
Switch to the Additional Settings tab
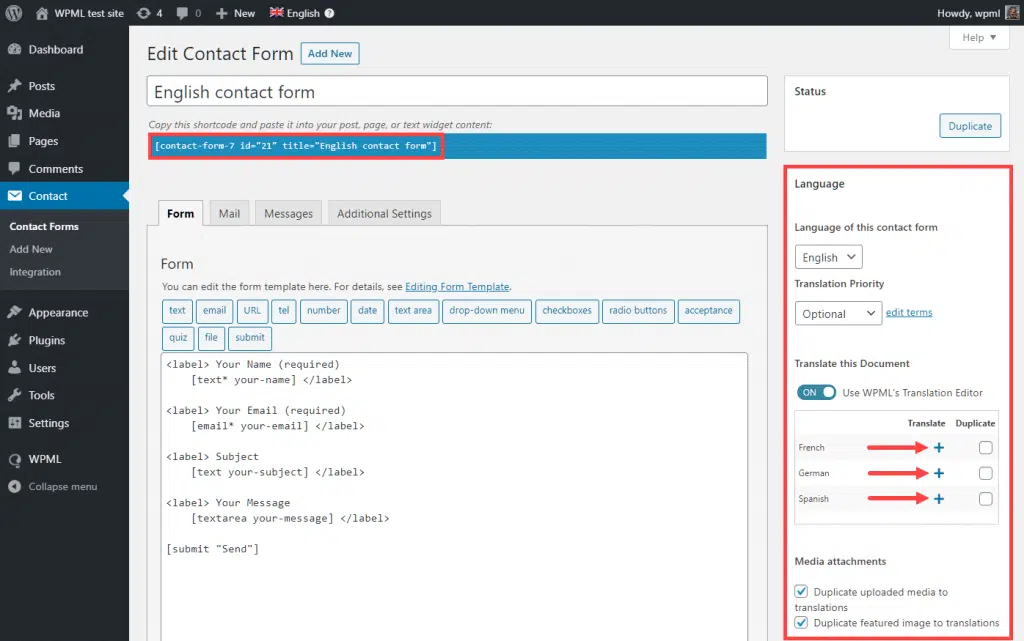pyautogui.click(x=385, y=213)
